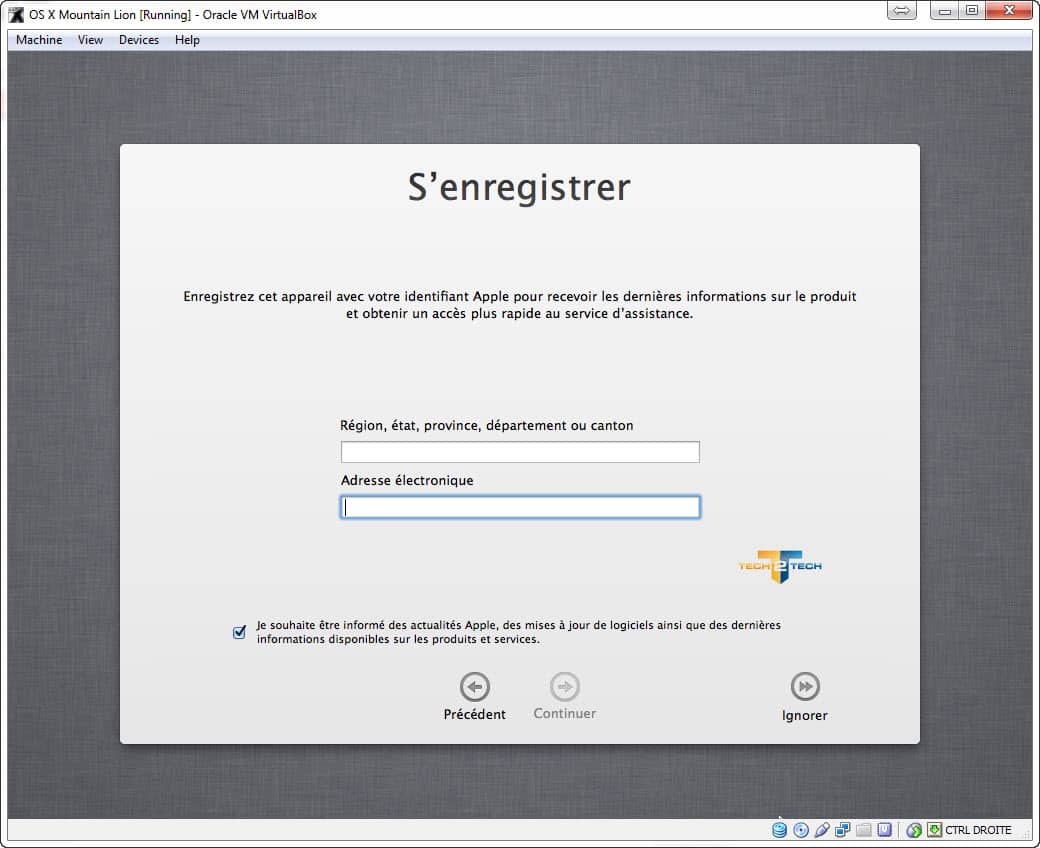The image size is (1040, 848).
Task: Click the keyboard capture green arrow icon
Action: [935, 829]
